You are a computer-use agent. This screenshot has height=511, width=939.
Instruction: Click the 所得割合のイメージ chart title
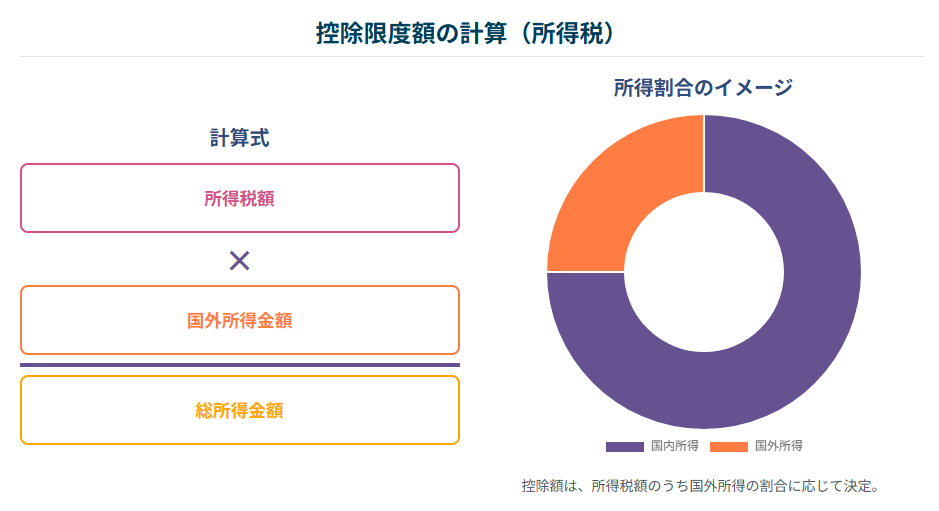[x=703, y=87]
